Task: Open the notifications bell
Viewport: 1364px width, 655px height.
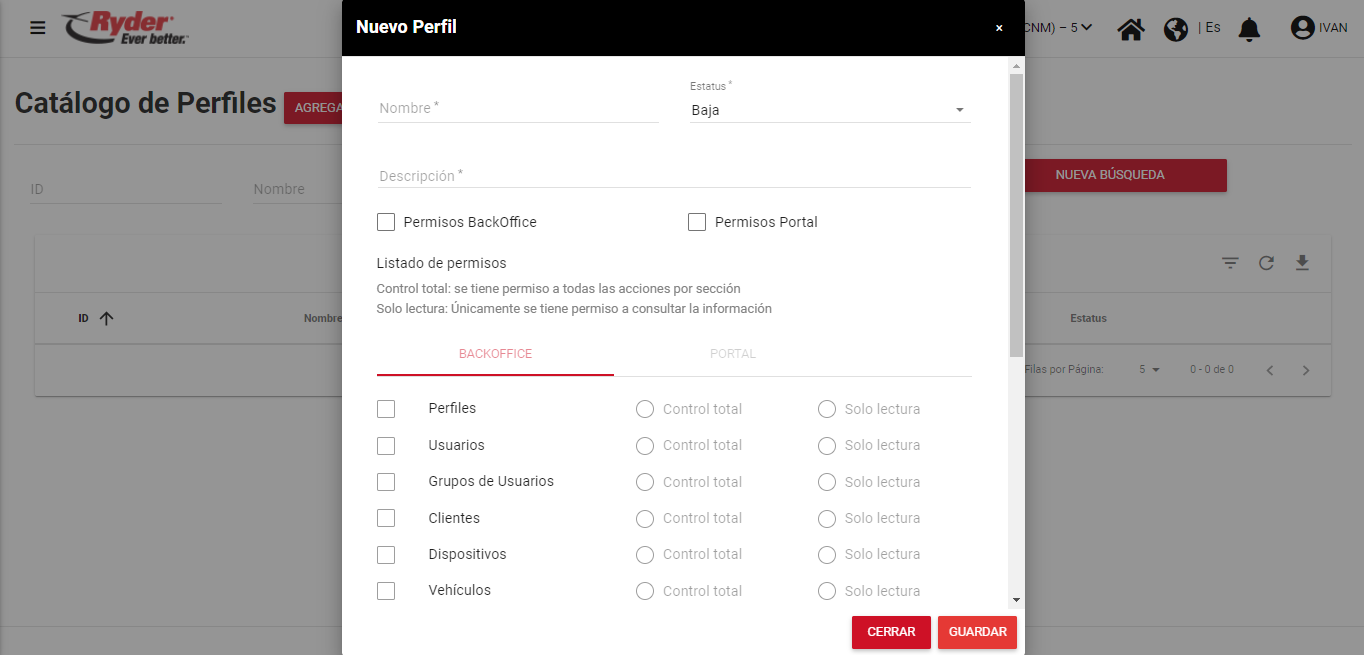Action: click(x=1249, y=29)
